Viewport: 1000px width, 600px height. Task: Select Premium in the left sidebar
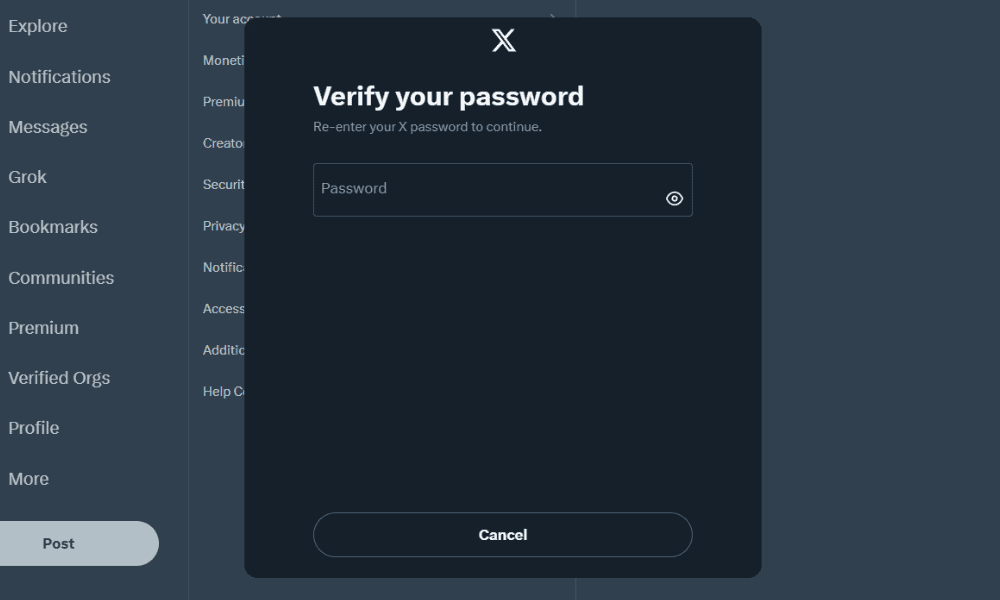[43, 328]
